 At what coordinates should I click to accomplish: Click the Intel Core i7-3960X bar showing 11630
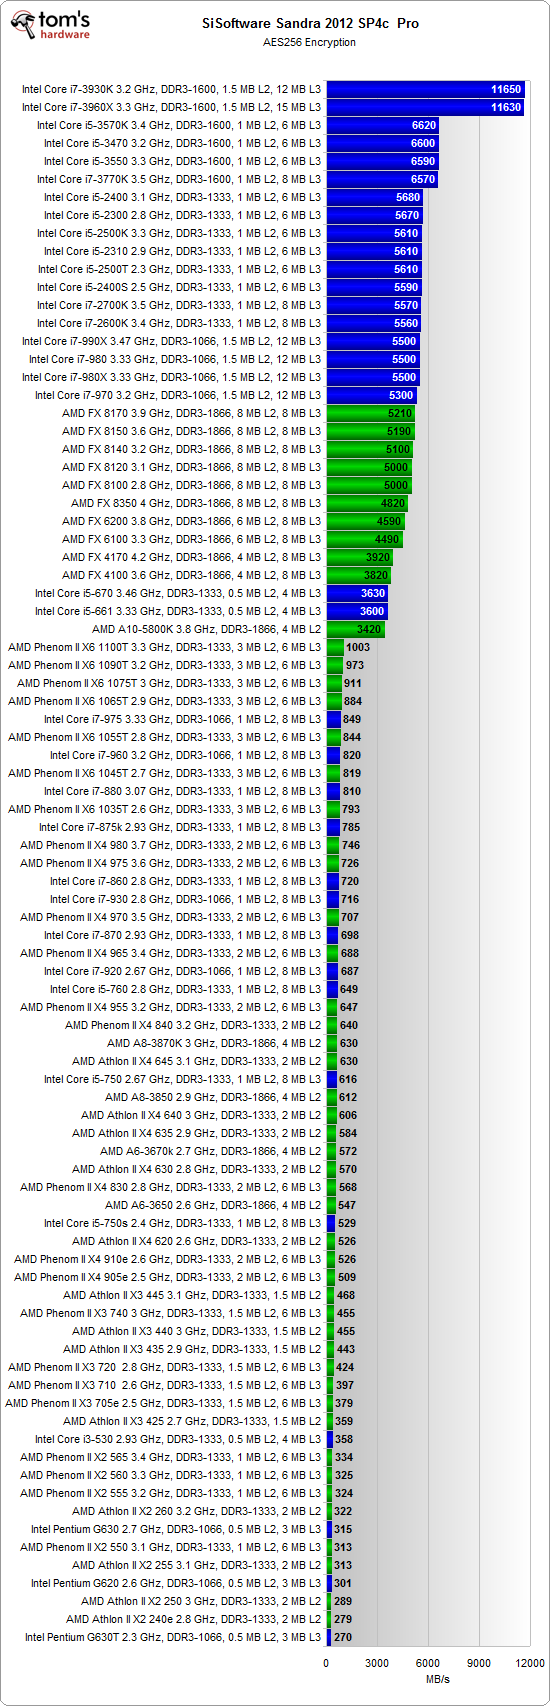point(425,107)
